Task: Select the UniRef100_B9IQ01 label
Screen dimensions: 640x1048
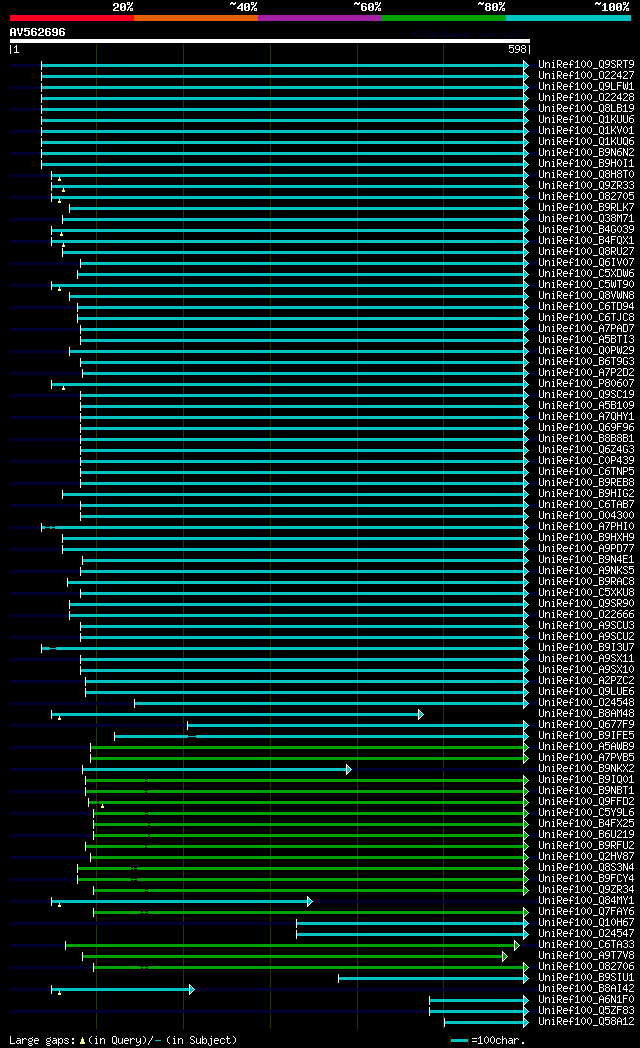Action: click(x=587, y=779)
